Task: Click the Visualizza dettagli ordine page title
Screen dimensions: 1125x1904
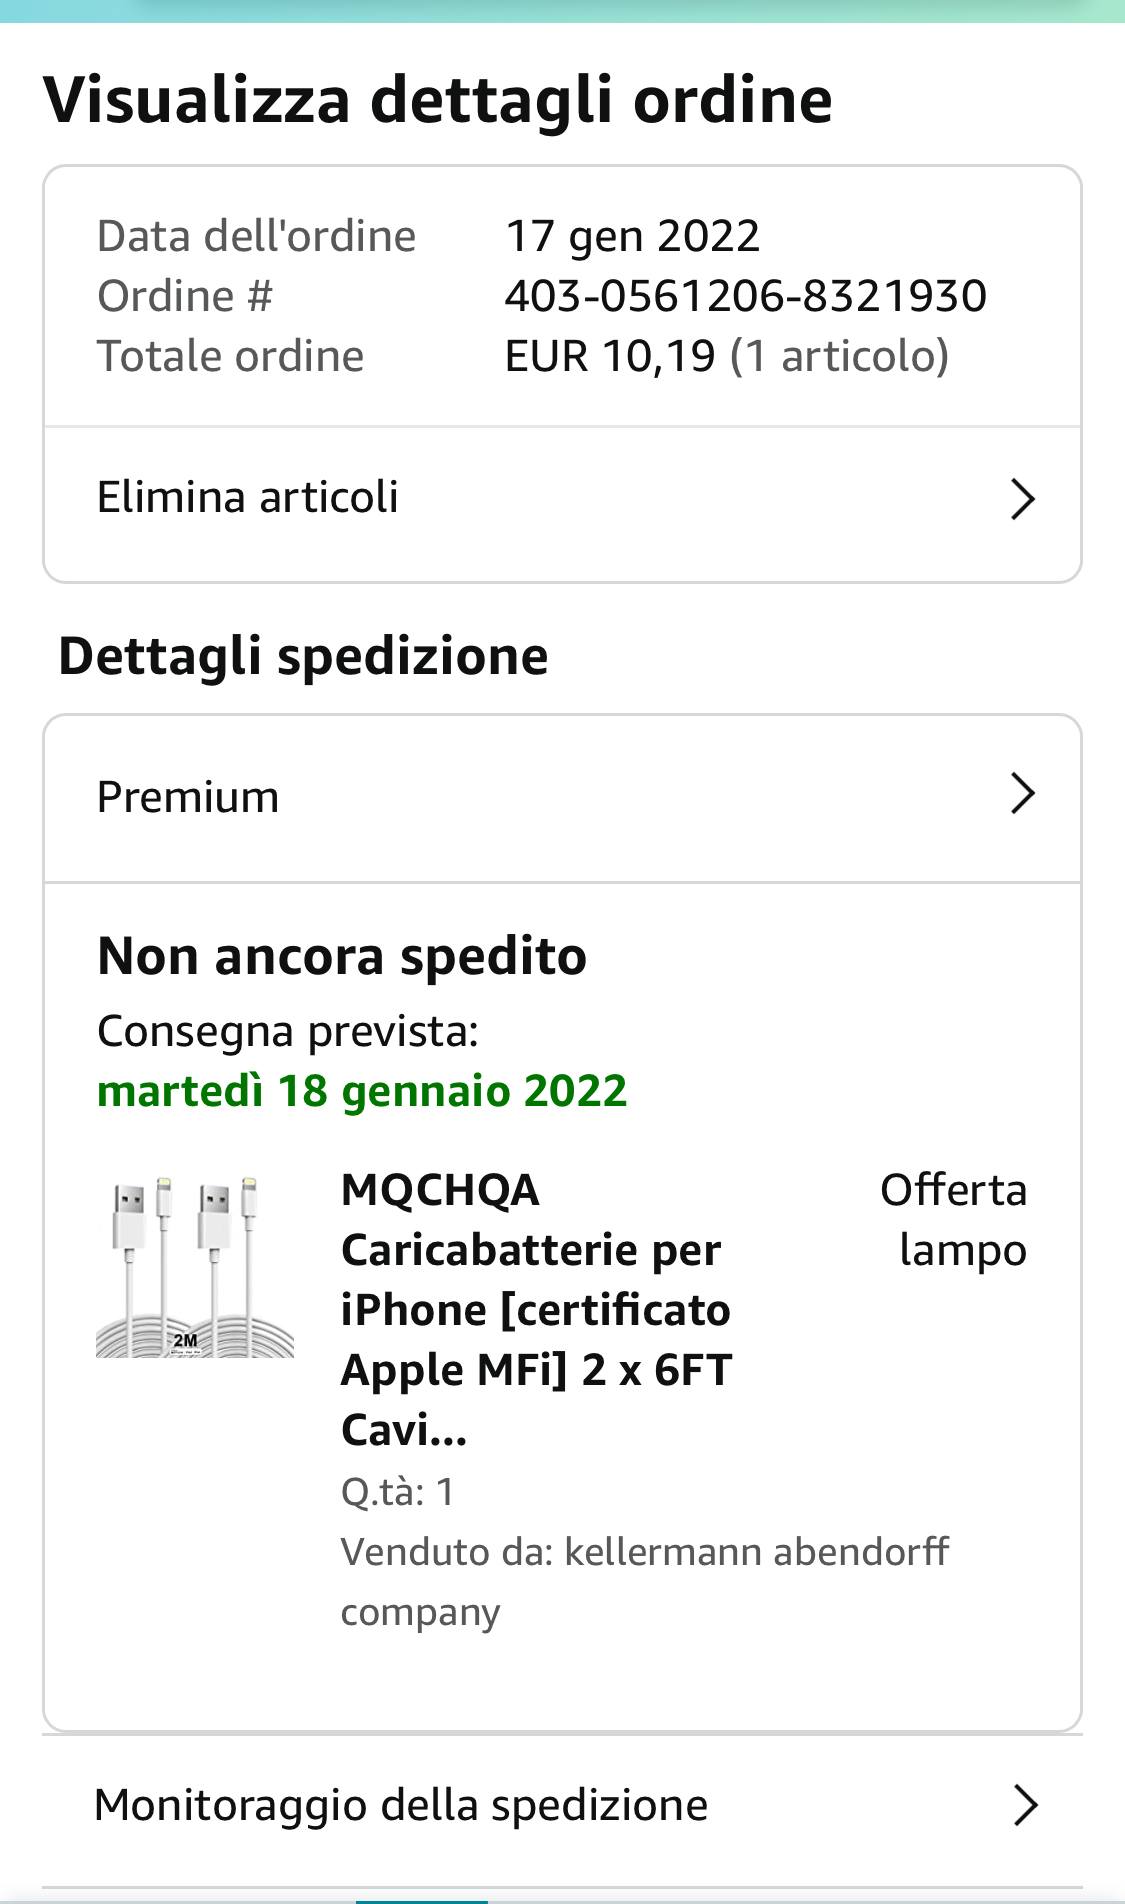Action: click(x=438, y=99)
